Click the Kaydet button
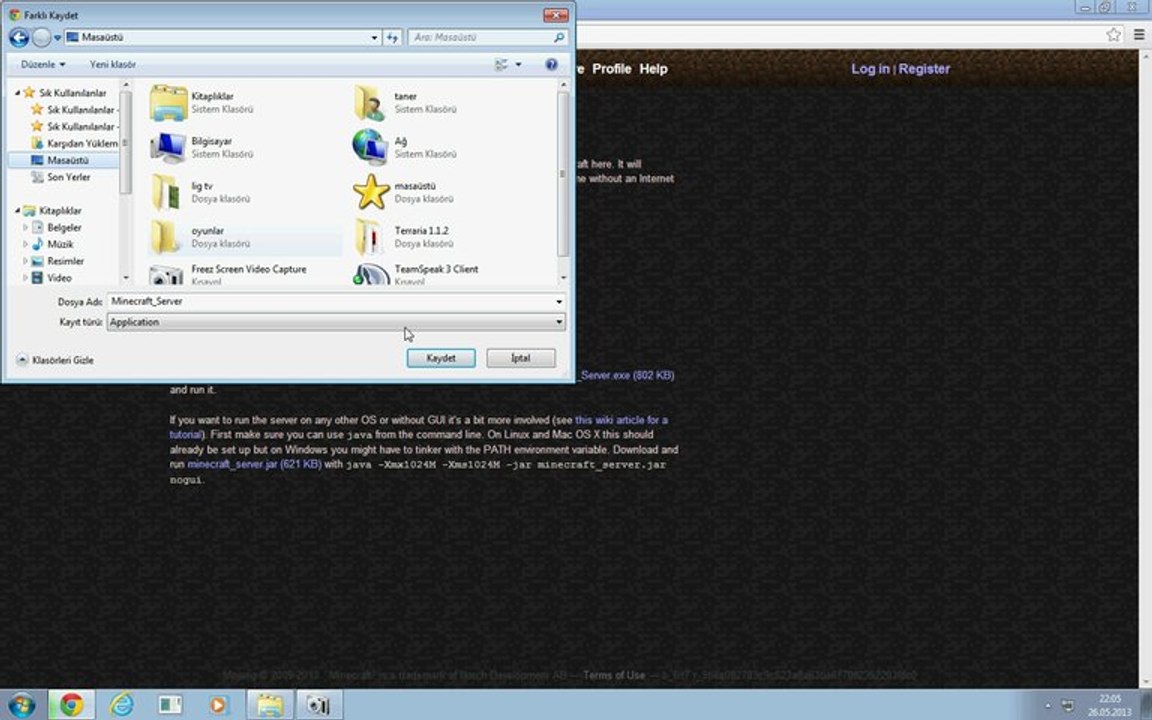Viewport: 1152px width, 720px height. (x=441, y=358)
